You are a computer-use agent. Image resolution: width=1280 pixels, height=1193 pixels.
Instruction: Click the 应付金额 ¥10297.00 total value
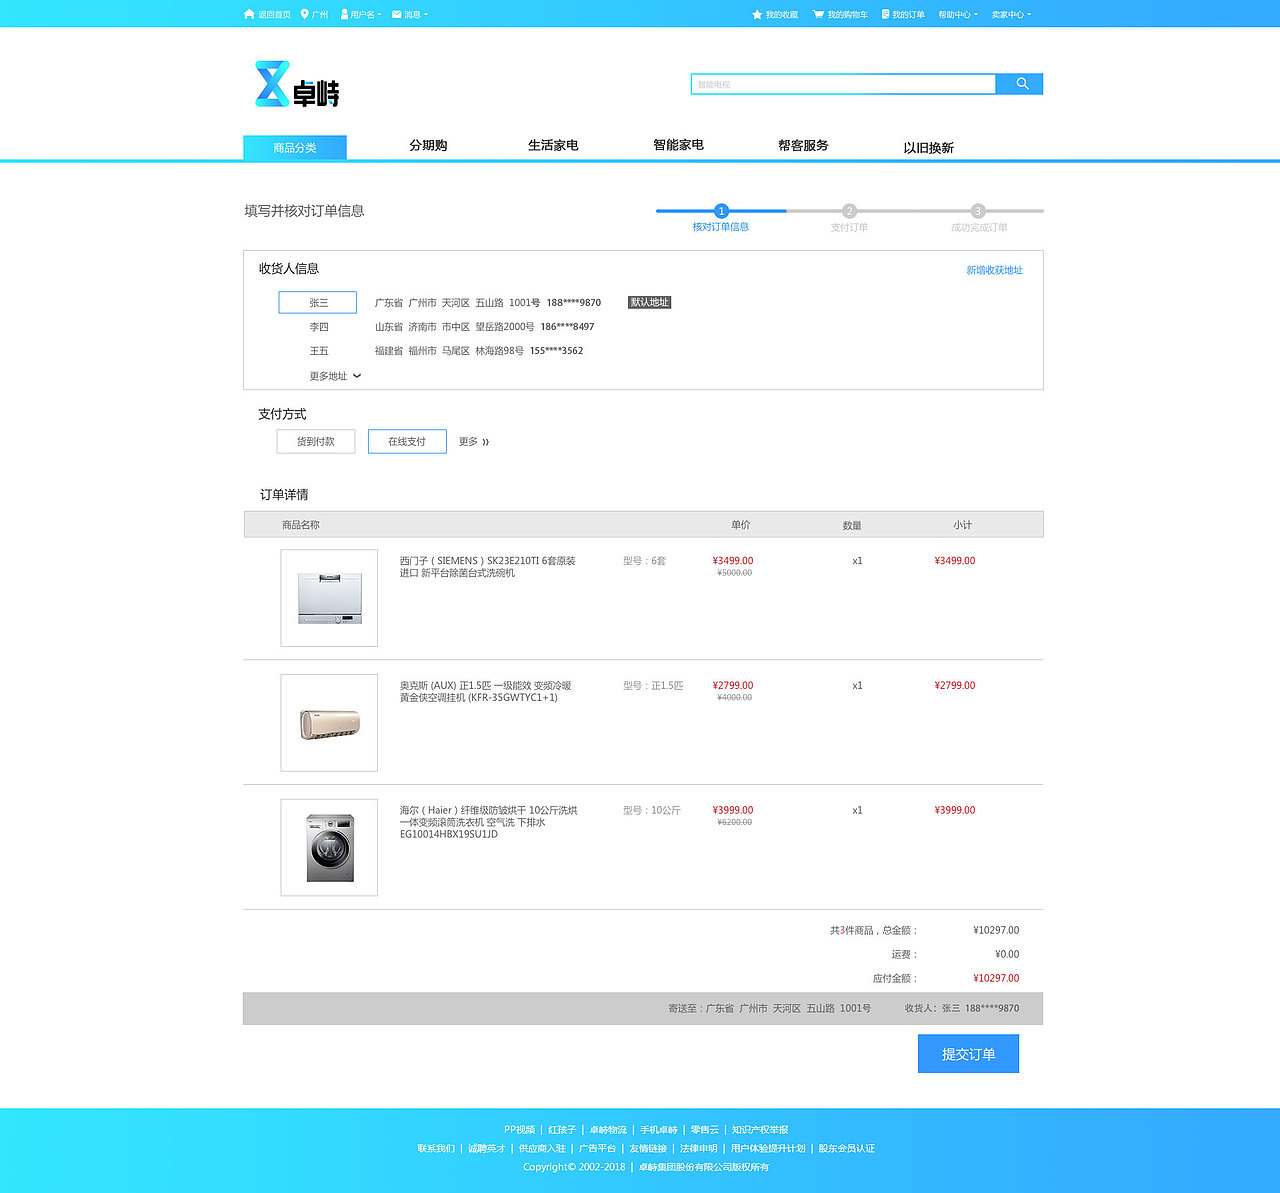[996, 978]
